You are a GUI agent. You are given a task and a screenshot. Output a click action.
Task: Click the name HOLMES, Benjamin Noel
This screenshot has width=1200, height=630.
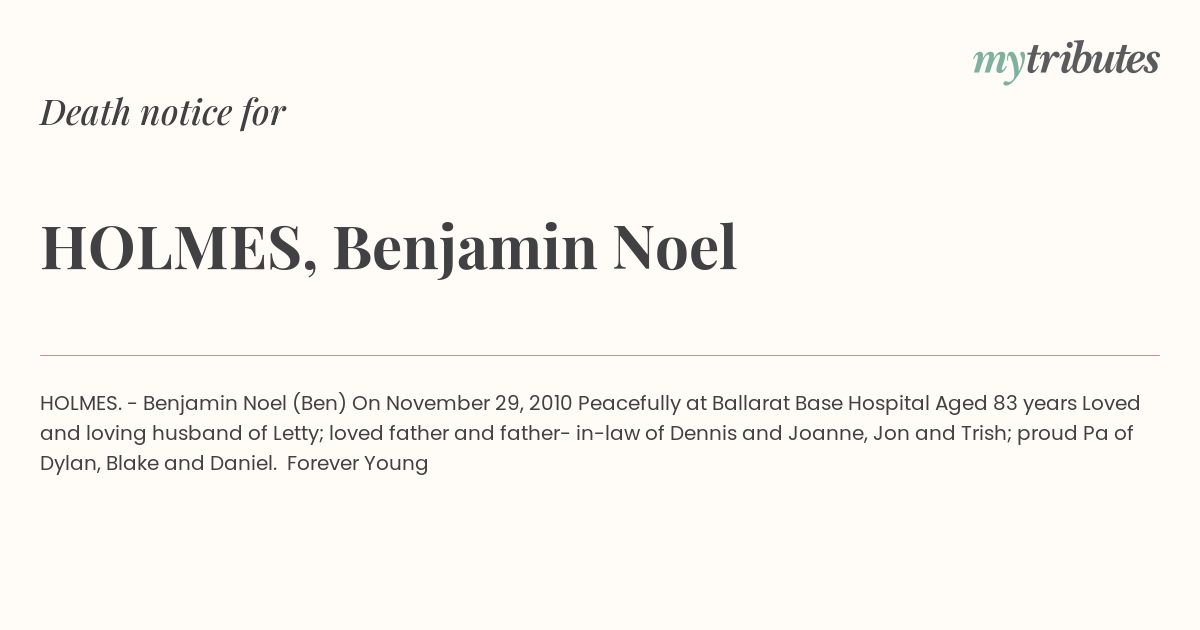coord(389,249)
